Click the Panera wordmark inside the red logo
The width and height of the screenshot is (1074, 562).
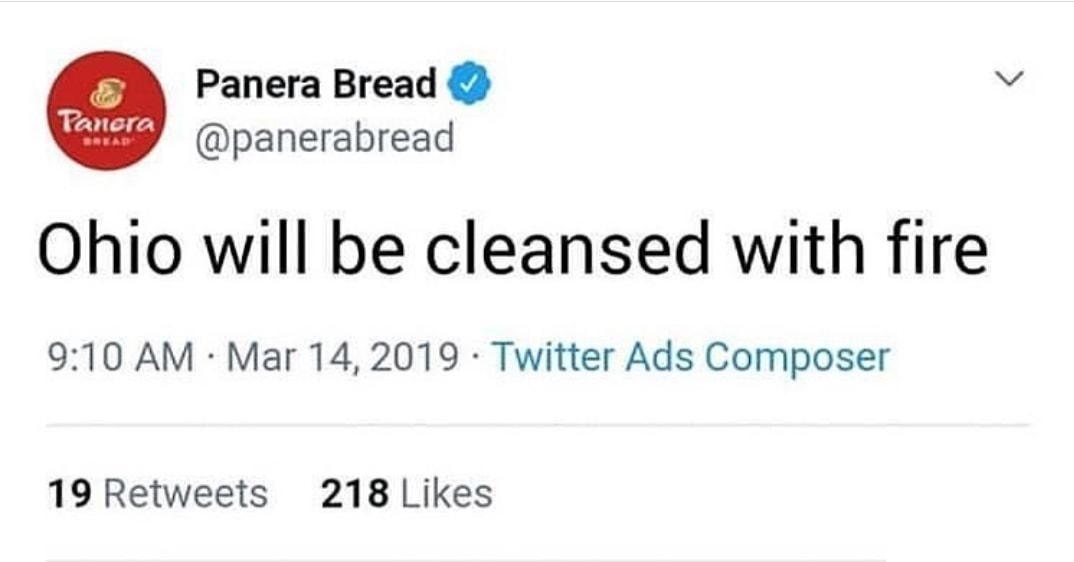105,125
